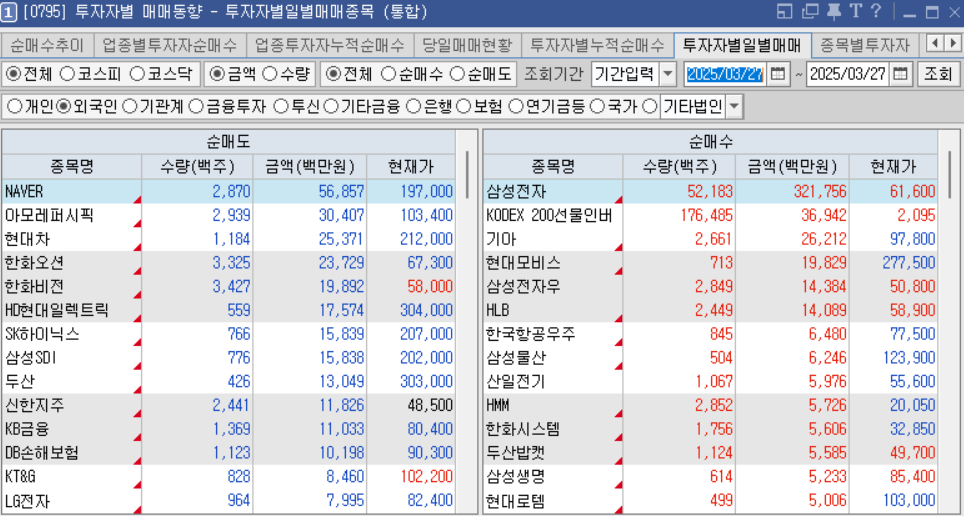The image size is (964, 516).
Task: Switch to the 업종투자자누적순매수 tab
Action: click(330, 44)
